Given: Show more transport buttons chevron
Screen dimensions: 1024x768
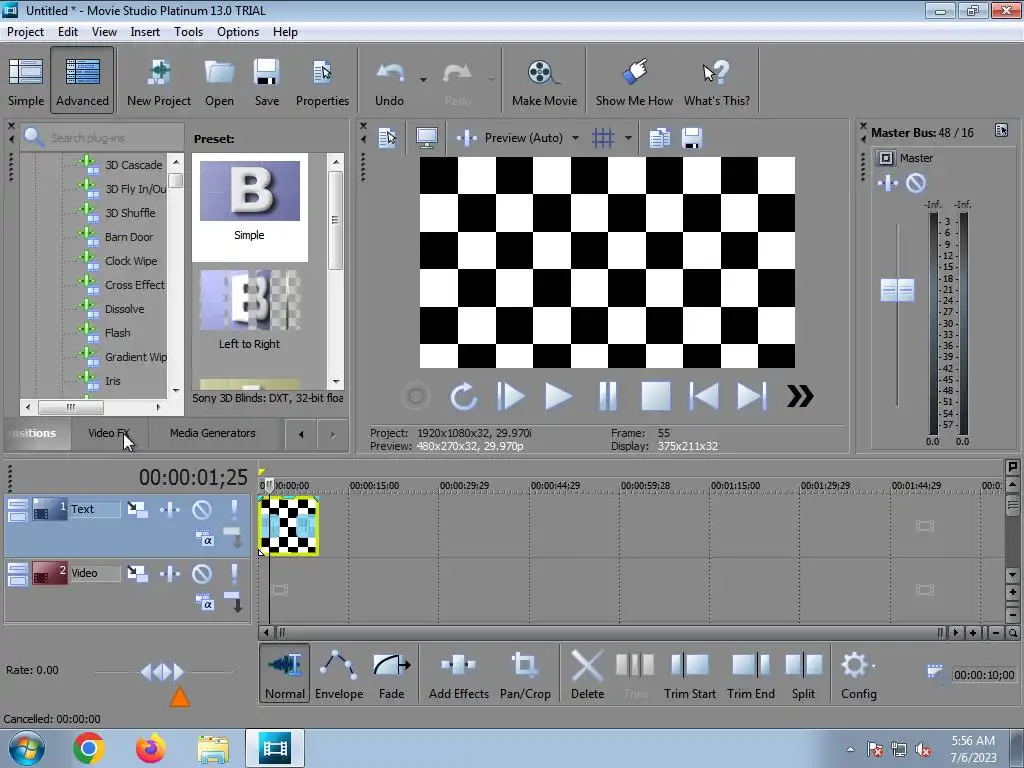Looking at the screenshot, I should pos(800,396).
